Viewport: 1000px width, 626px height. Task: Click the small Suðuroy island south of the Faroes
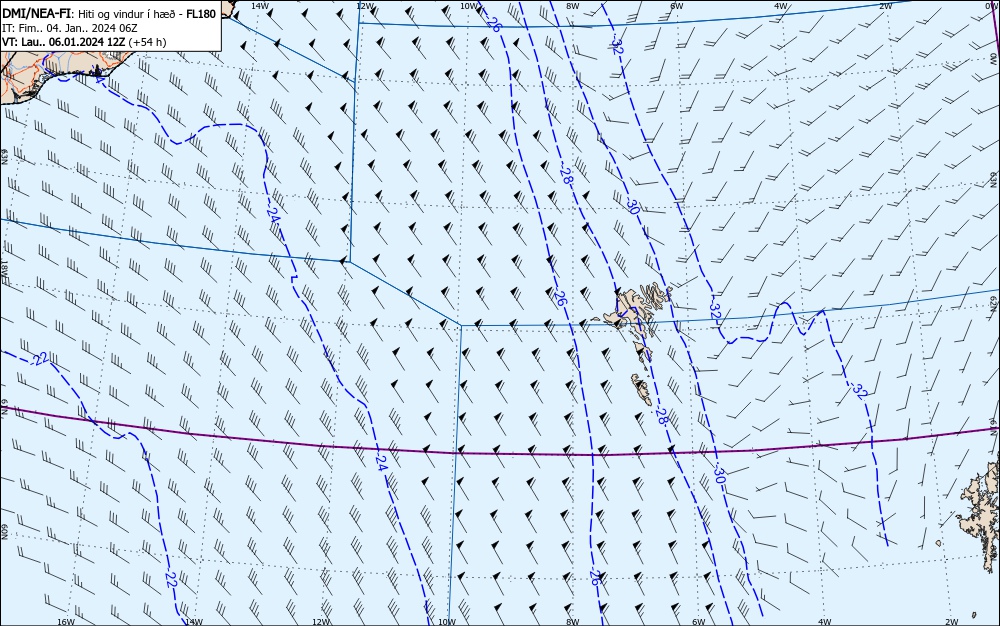click(x=642, y=389)
